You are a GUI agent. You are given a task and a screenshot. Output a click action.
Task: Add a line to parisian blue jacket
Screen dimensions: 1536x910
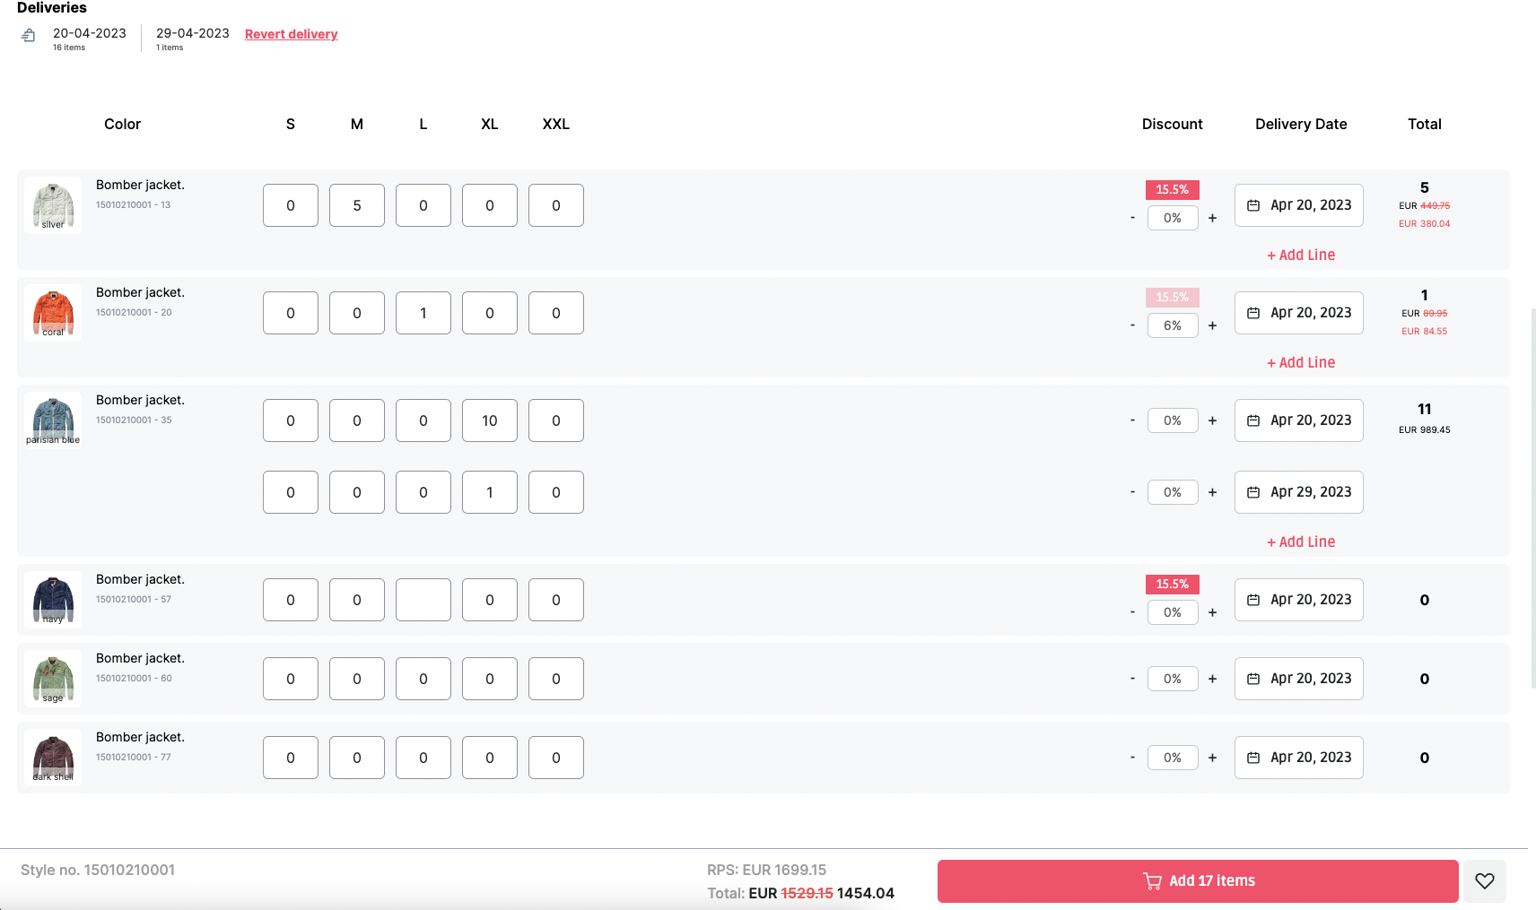coord(1300,542)
